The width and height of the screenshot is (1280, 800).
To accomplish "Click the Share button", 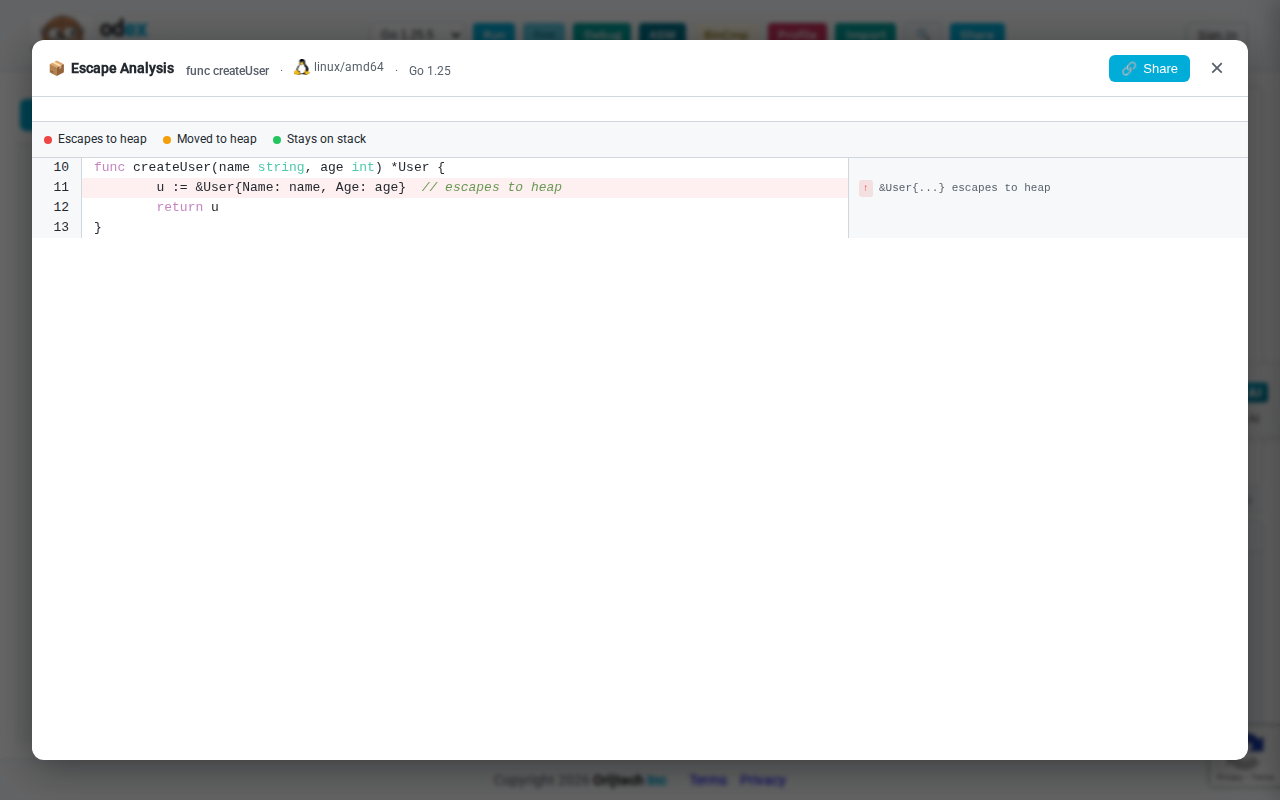I will coord(1149,68).
